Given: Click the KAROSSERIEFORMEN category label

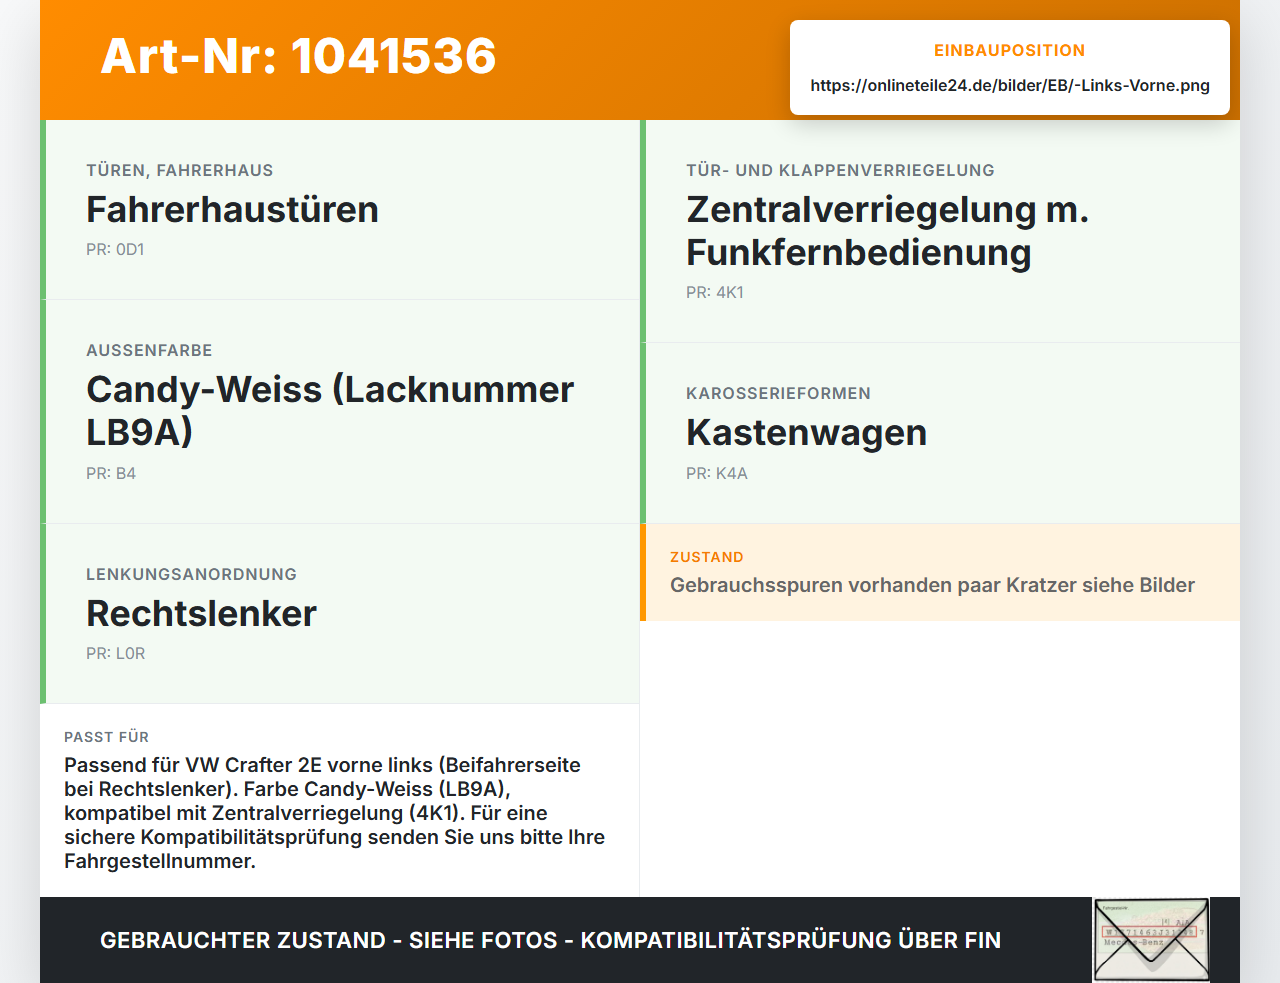Looking at the screenshot, I should click(778, 393).
